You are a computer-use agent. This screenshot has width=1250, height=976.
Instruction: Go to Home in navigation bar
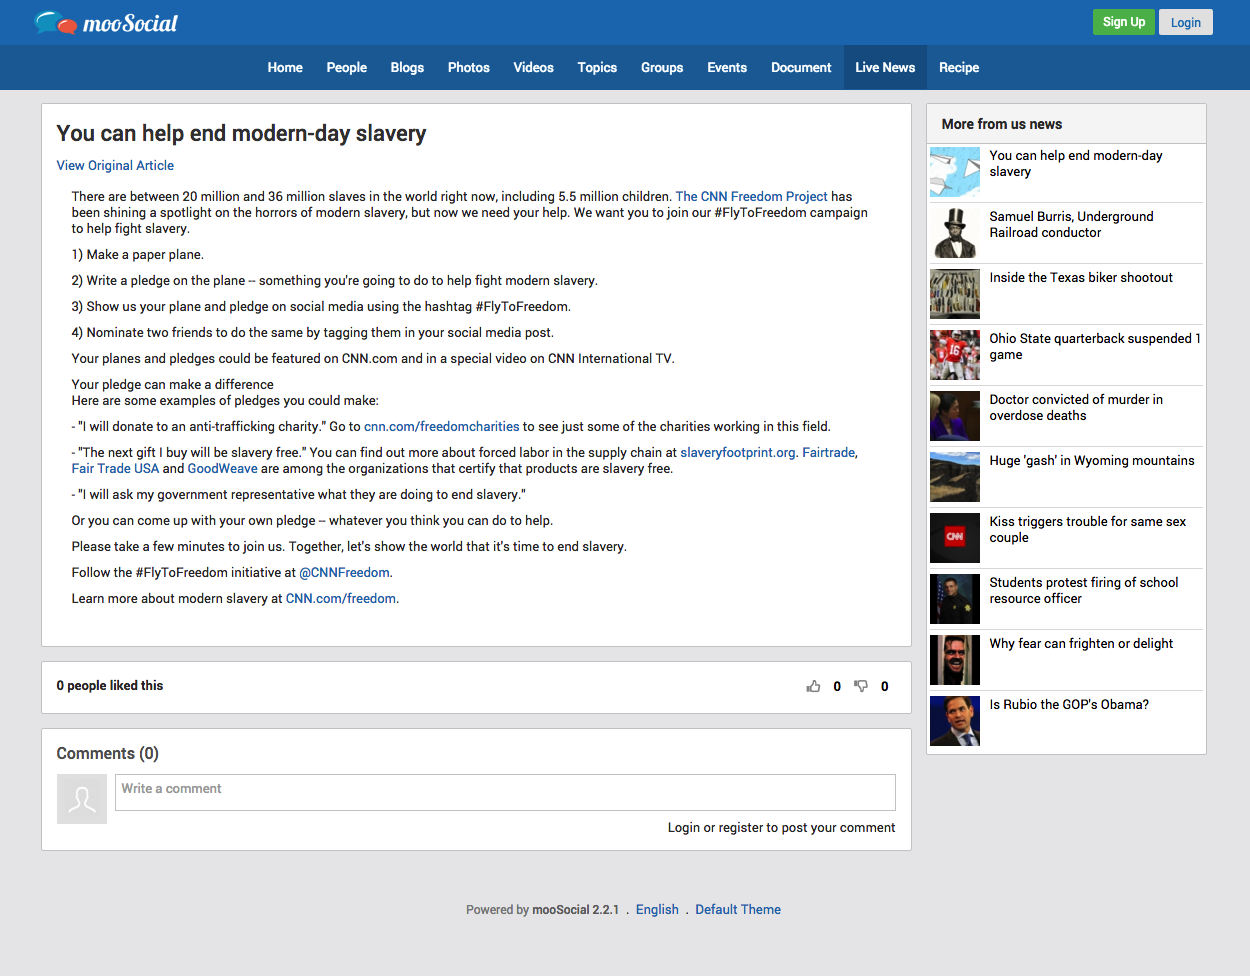(285, 67)
